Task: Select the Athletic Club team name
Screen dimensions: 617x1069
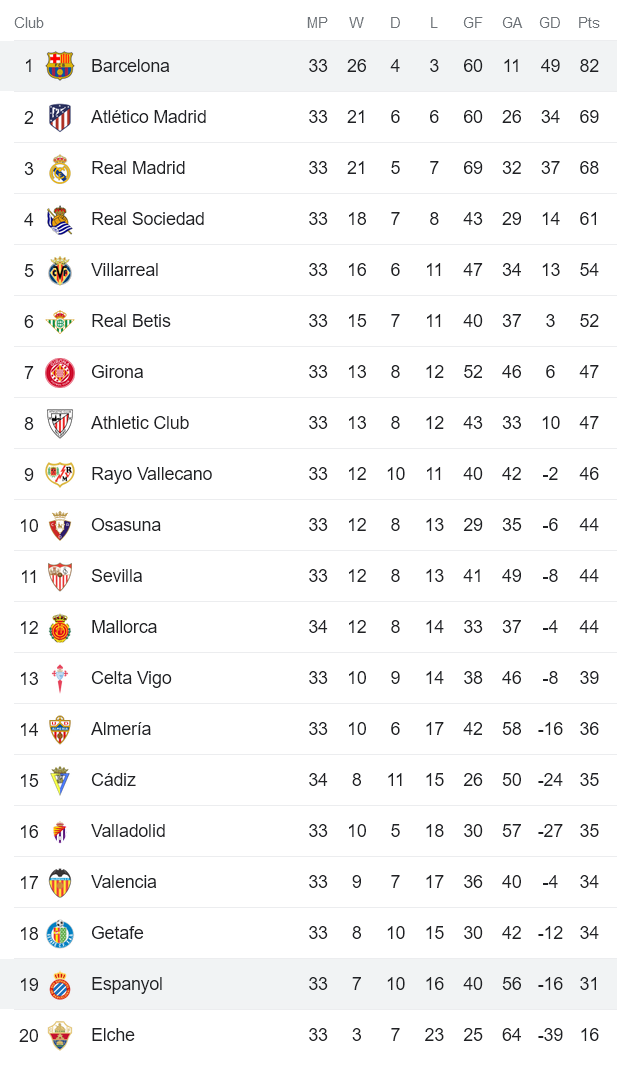Action: click(x=139, y=423)
